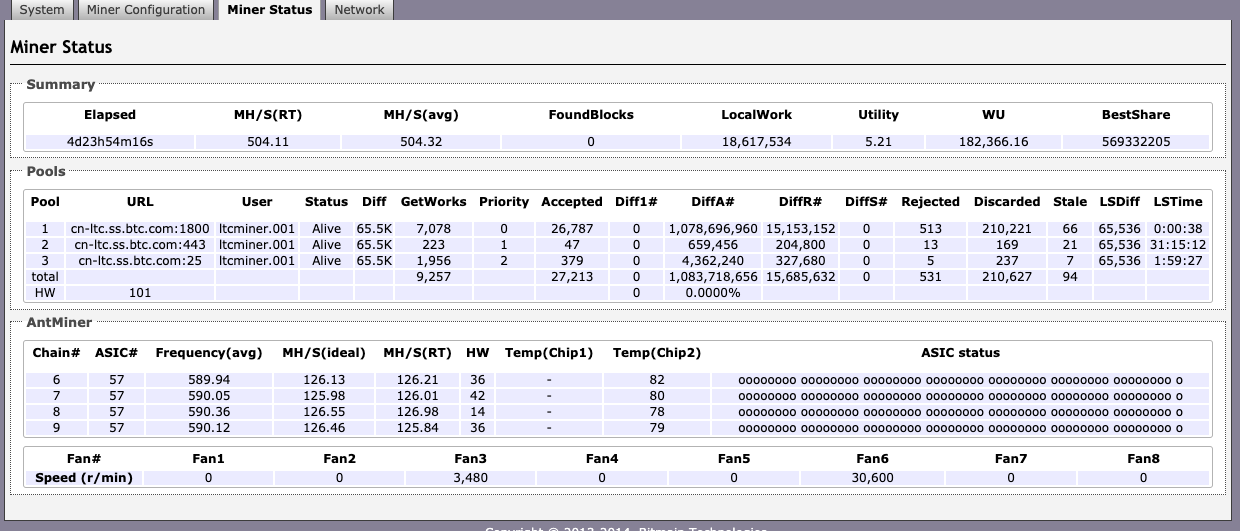The width and height of the screenshot is (1240, 531).
Task: Click the BestShare value 569332205
Action: point(1136,142)
